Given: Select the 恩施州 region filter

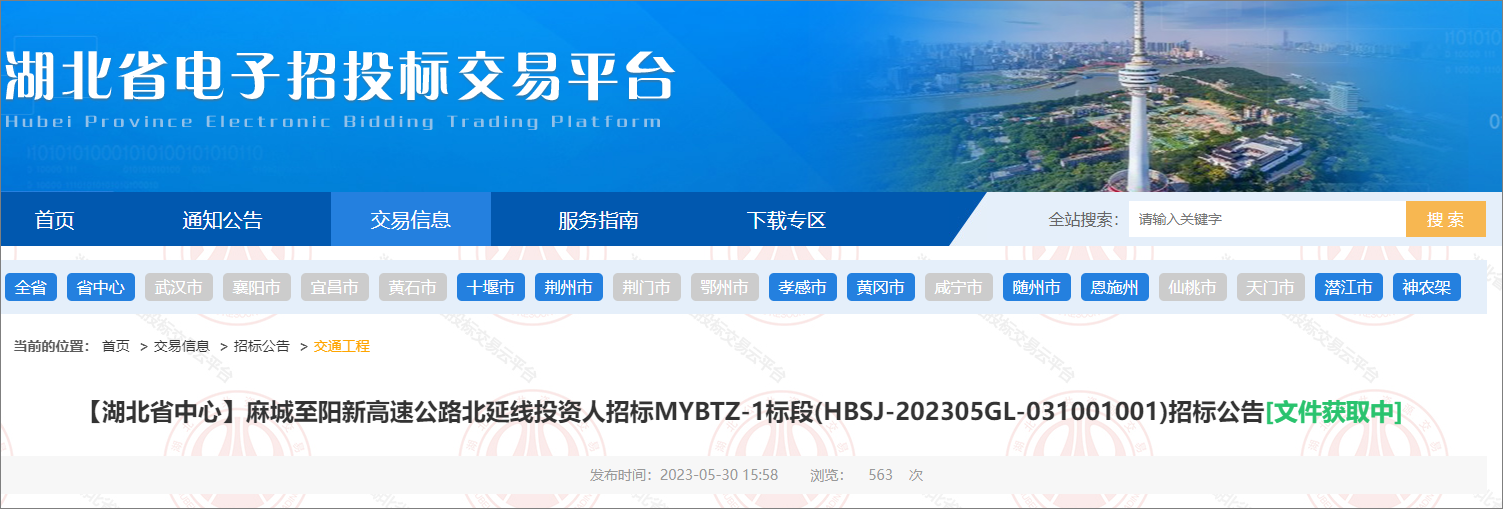Looking at the screenshot, I should (x=1115, y=288).
